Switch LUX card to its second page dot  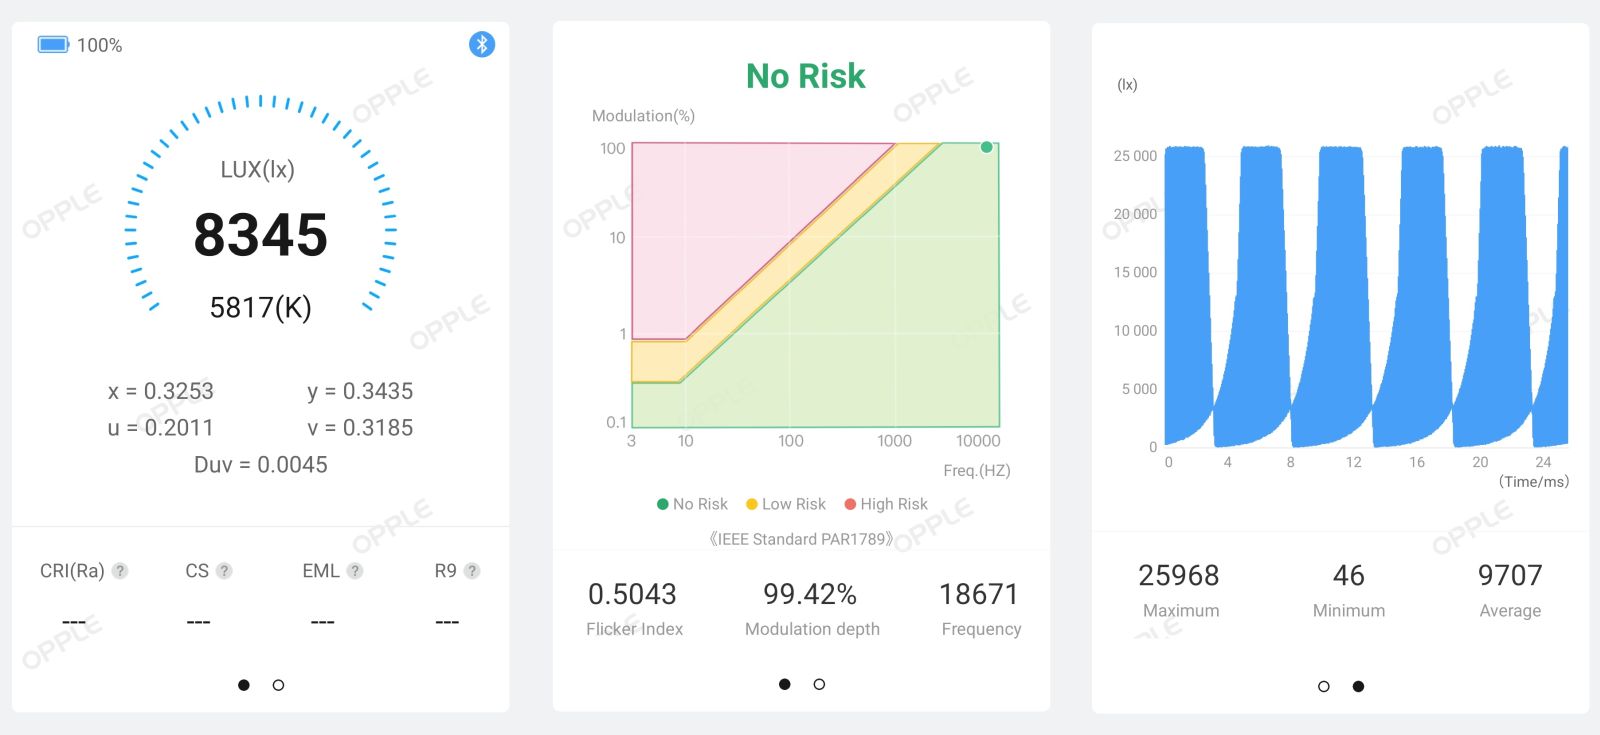278,685
